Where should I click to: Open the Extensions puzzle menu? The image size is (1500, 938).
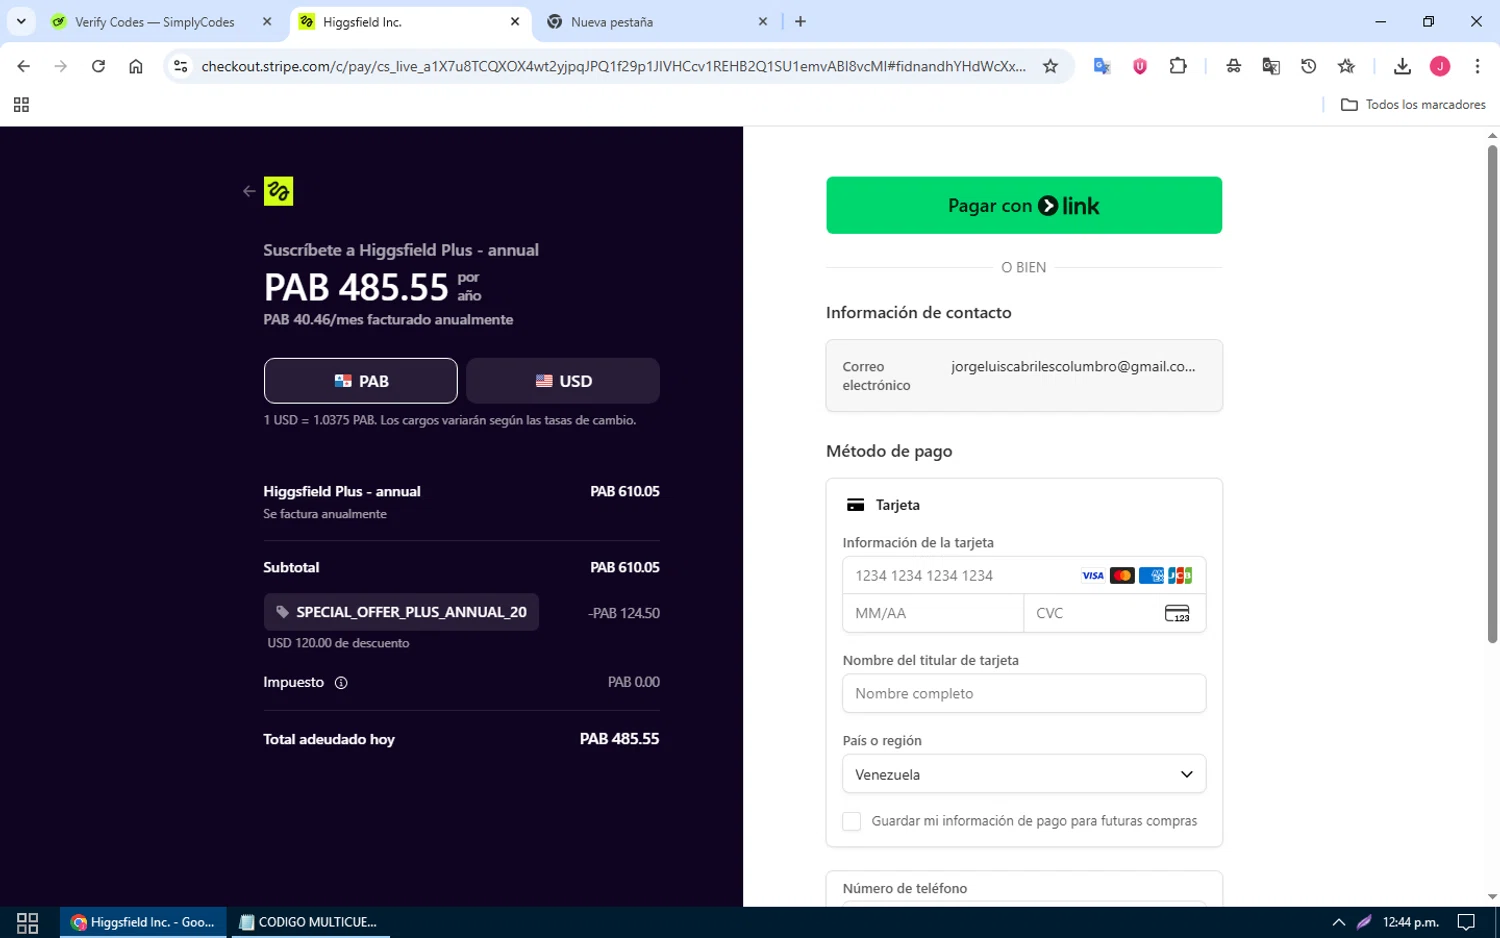coord(1178,66)
